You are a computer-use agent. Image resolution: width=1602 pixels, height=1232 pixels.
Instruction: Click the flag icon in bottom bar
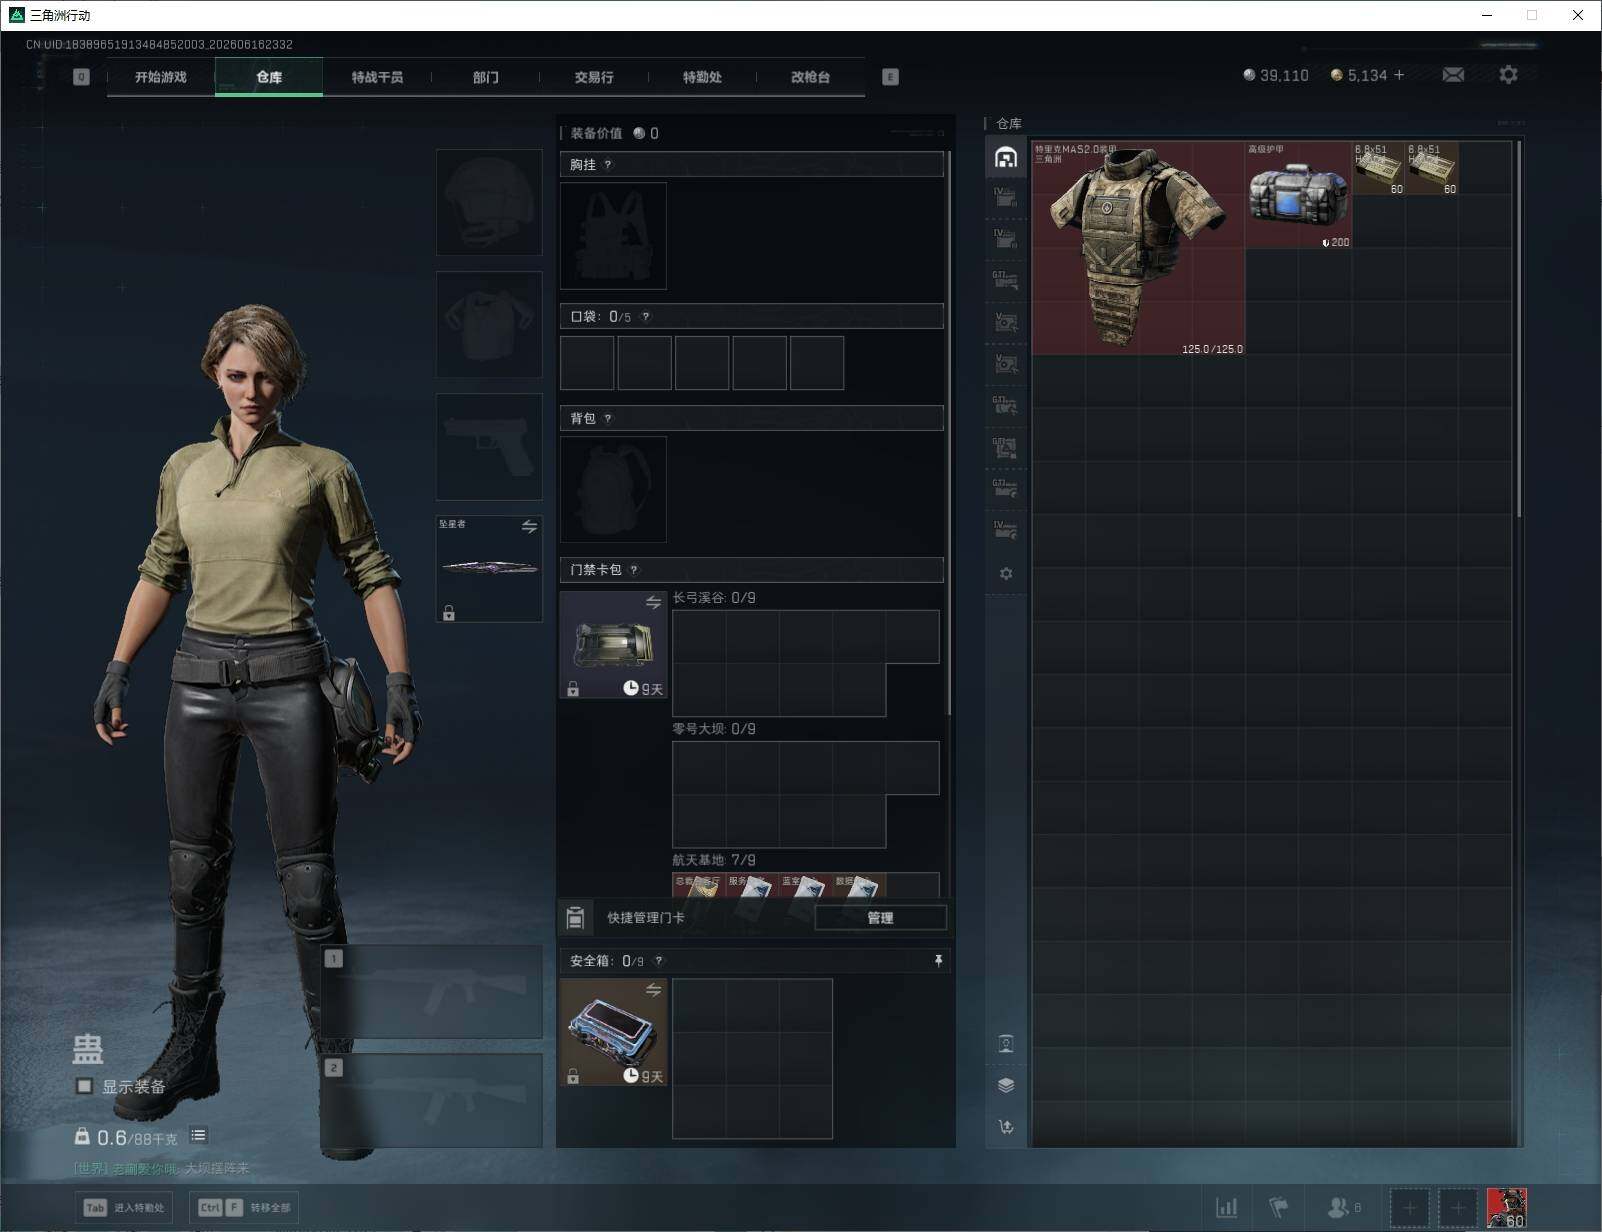(x=1278, y=1207)
